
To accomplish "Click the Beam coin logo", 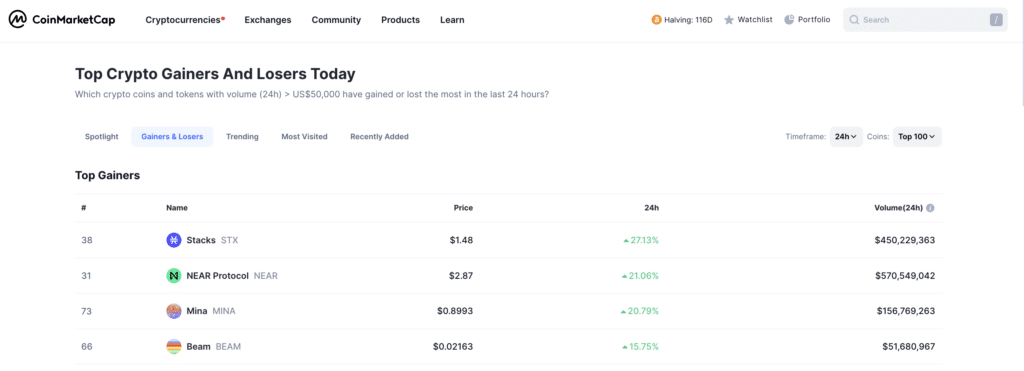I will (174, 346).
